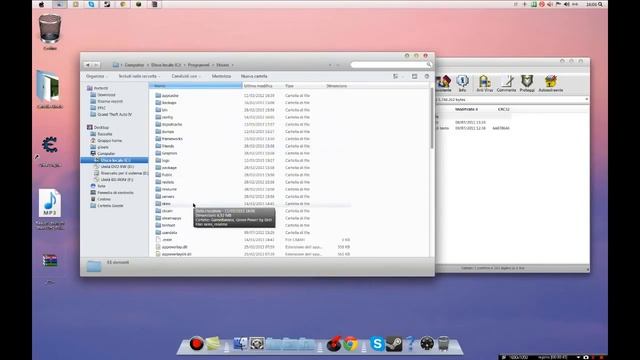Open the sticky notes icon in the dock
The width and height of the screenshot is (640, 360).
pos(213,344)
